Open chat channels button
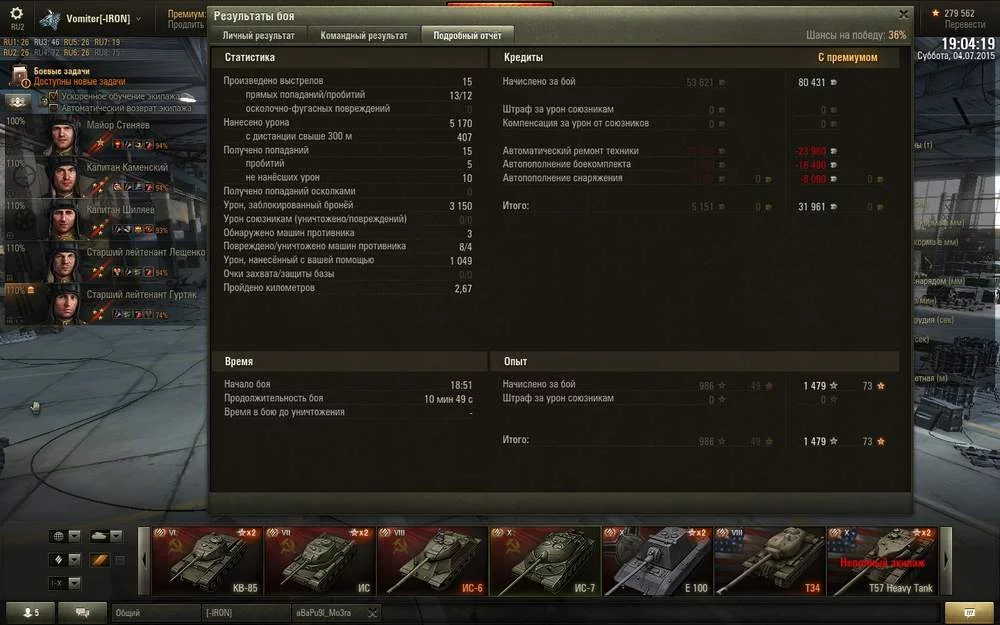 pyautogui.click(x=82, y=612)
